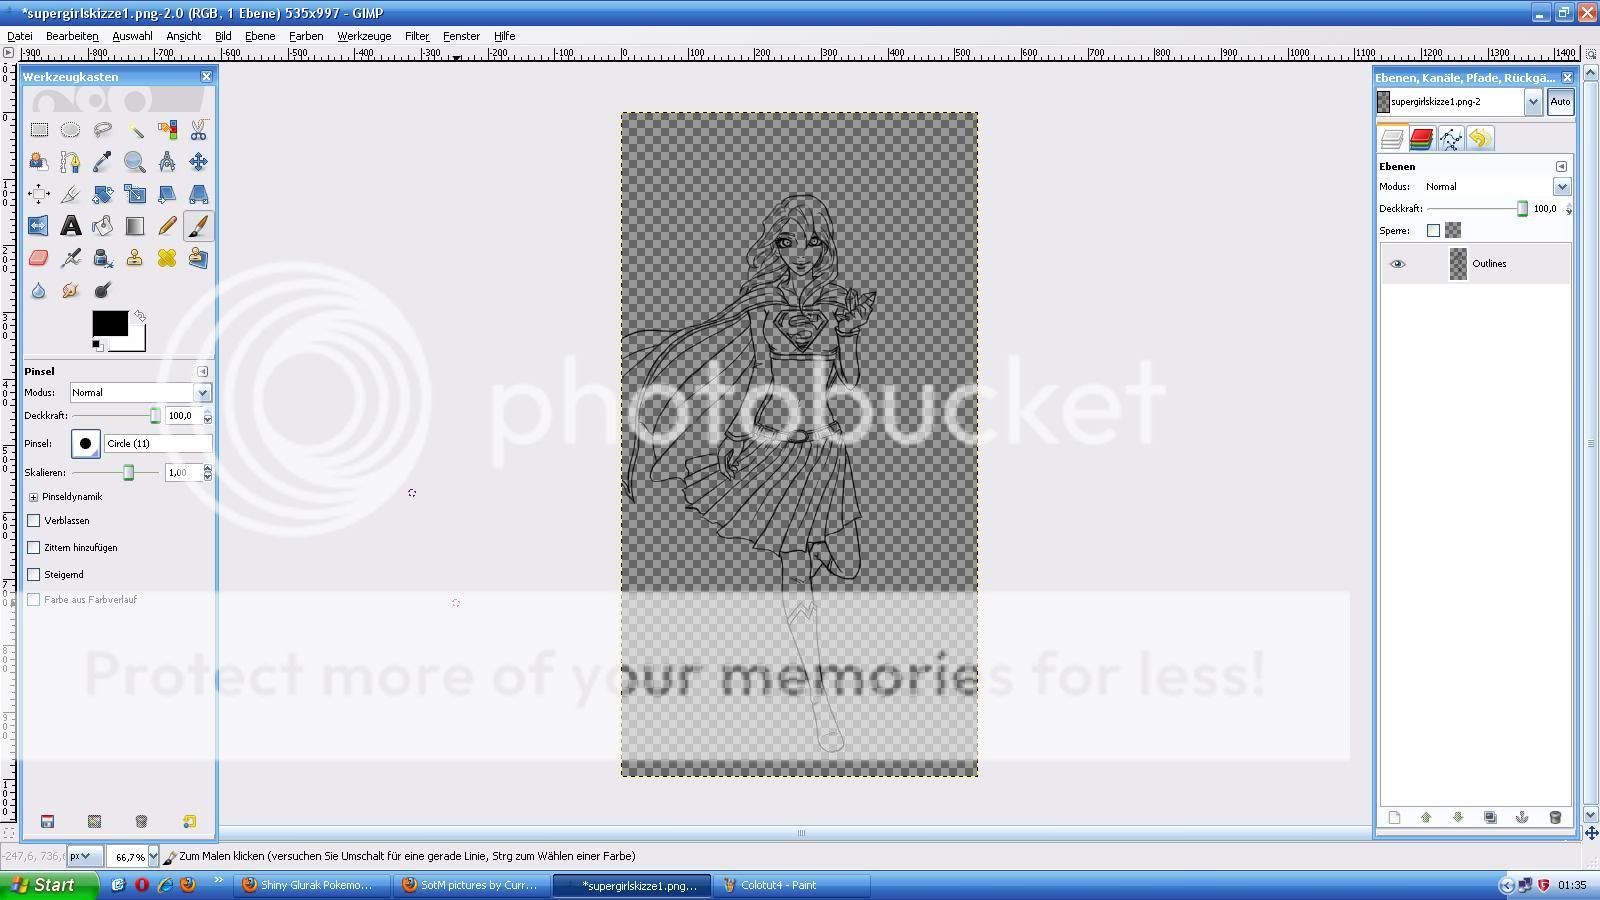Select the Smudge tool
The height and width of the screenshot is (900, 1600).
coord(70,290)
